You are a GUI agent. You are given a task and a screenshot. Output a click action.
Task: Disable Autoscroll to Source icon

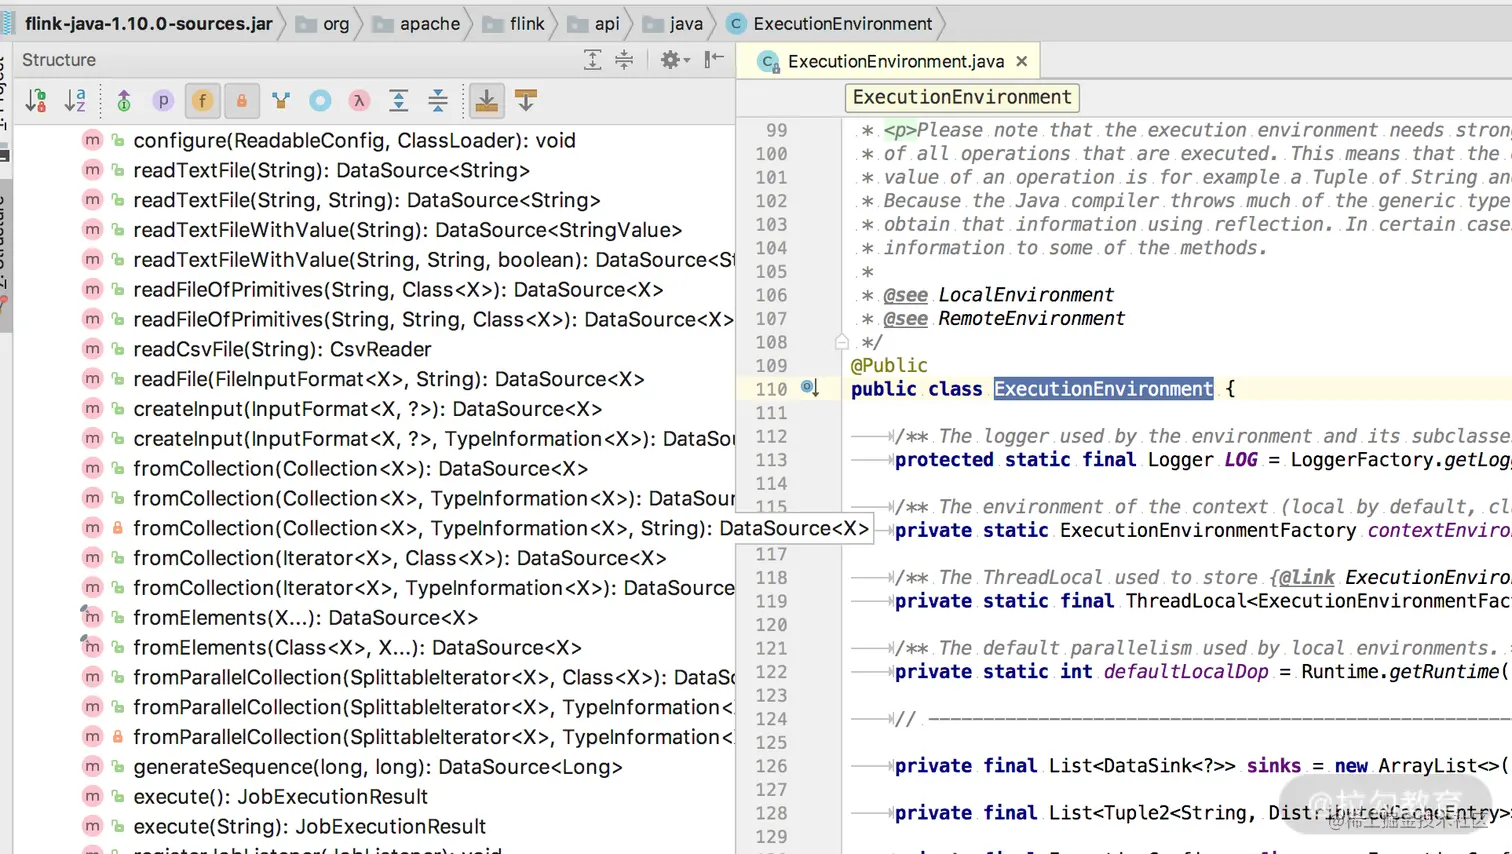487,100
